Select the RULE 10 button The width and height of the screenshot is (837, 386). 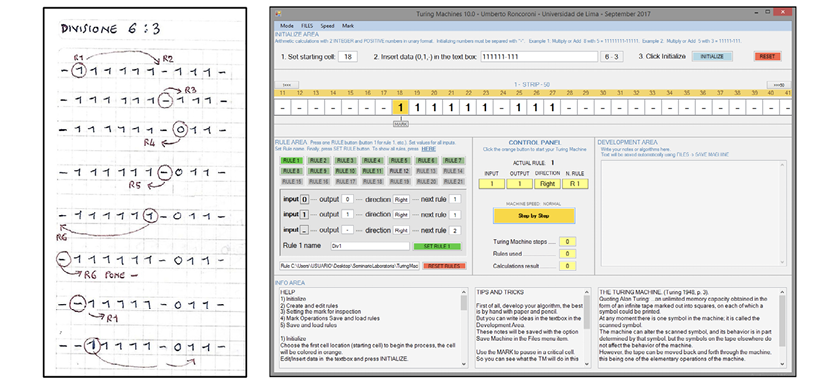(345, 171)
